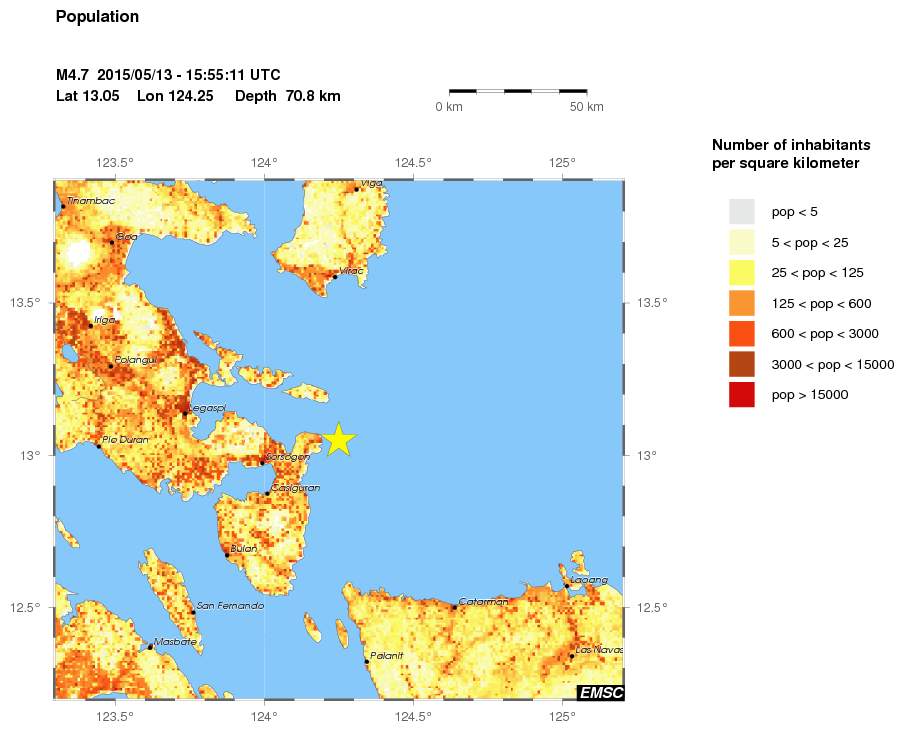Select the Bulan city marker
This screenshot has width=904, height=731.
coord(227,554)
